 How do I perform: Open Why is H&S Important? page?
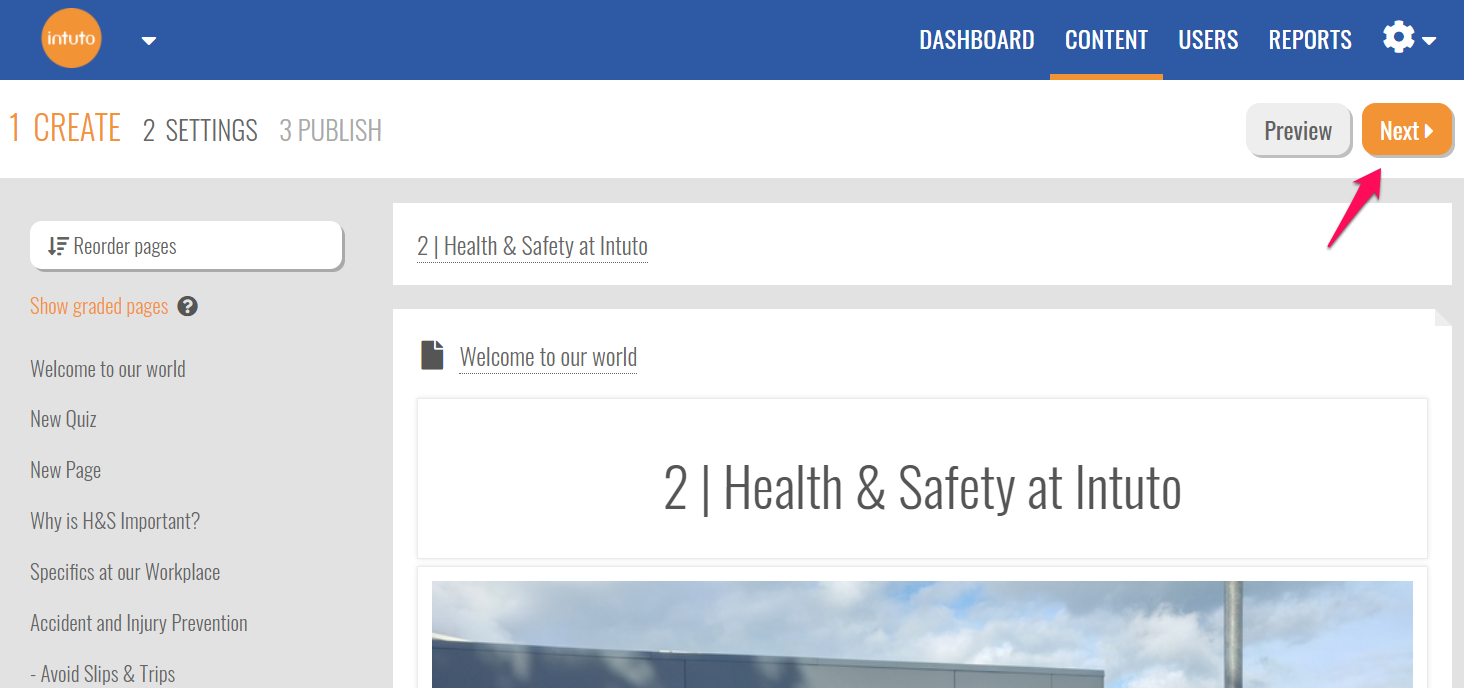point(115,521)
